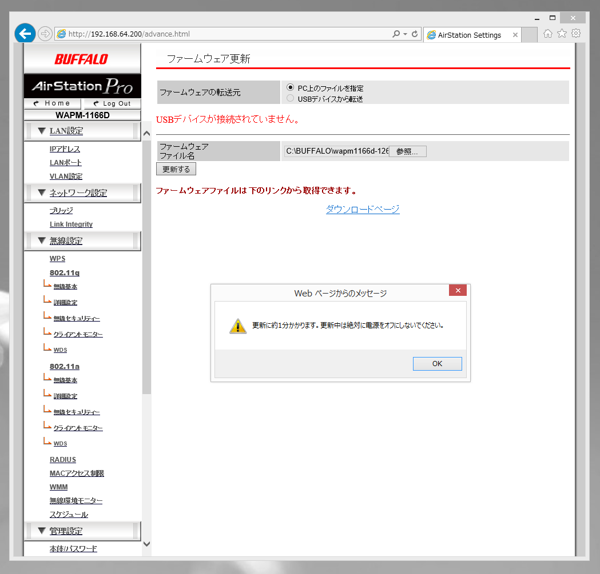Open the 802.11a link
This screenshot has width=600, height=574.
point(65,367)
